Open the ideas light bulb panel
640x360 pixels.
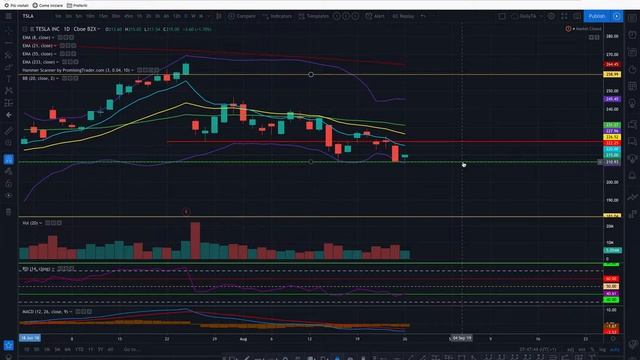632,104
